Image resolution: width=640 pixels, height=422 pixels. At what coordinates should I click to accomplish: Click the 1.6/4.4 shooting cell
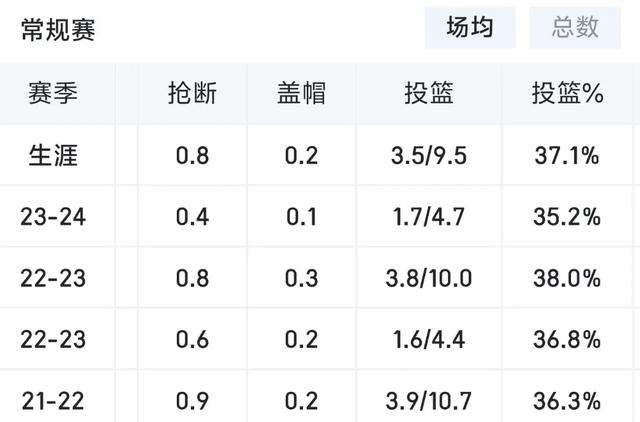pos(429,341)
